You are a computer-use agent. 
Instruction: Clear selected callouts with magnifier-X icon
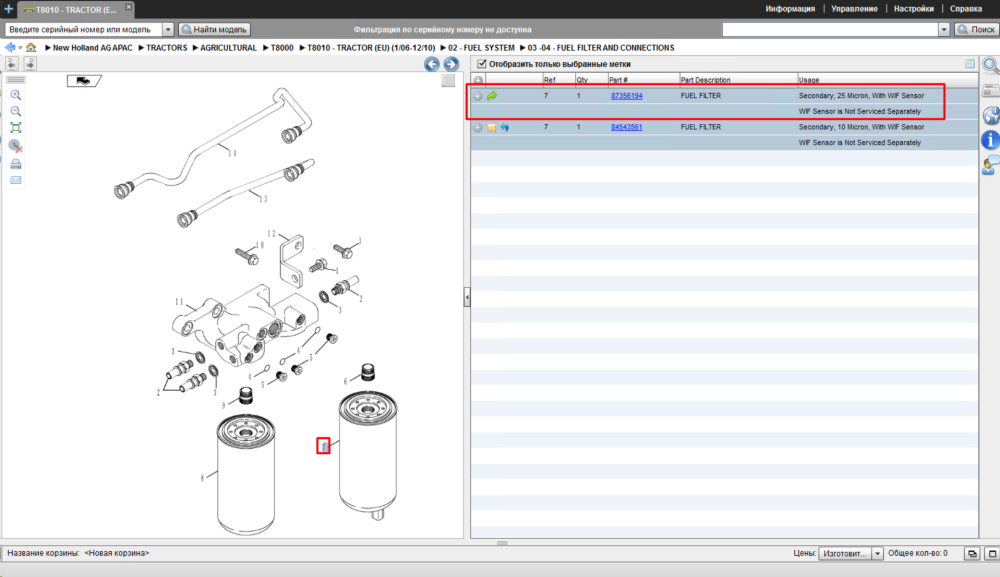(16, 146)
